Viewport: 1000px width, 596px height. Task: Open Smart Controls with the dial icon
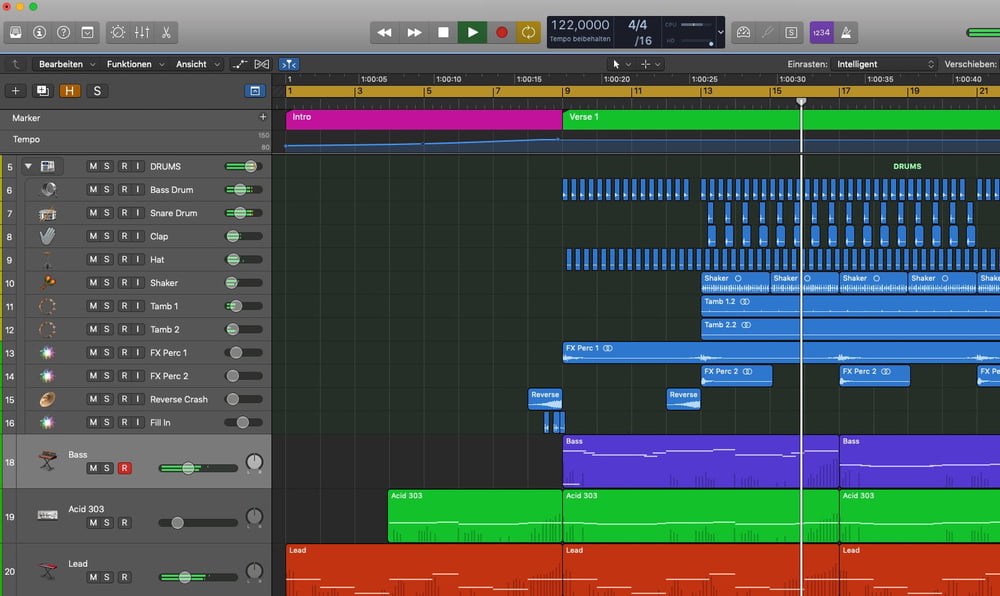(x=118, y=32)
